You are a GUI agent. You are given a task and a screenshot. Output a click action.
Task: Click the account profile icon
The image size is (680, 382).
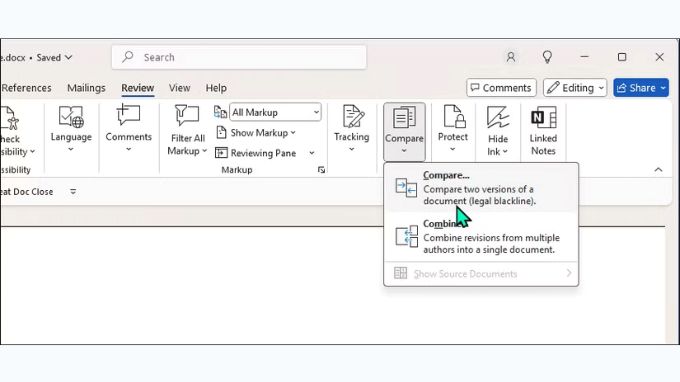511,57
